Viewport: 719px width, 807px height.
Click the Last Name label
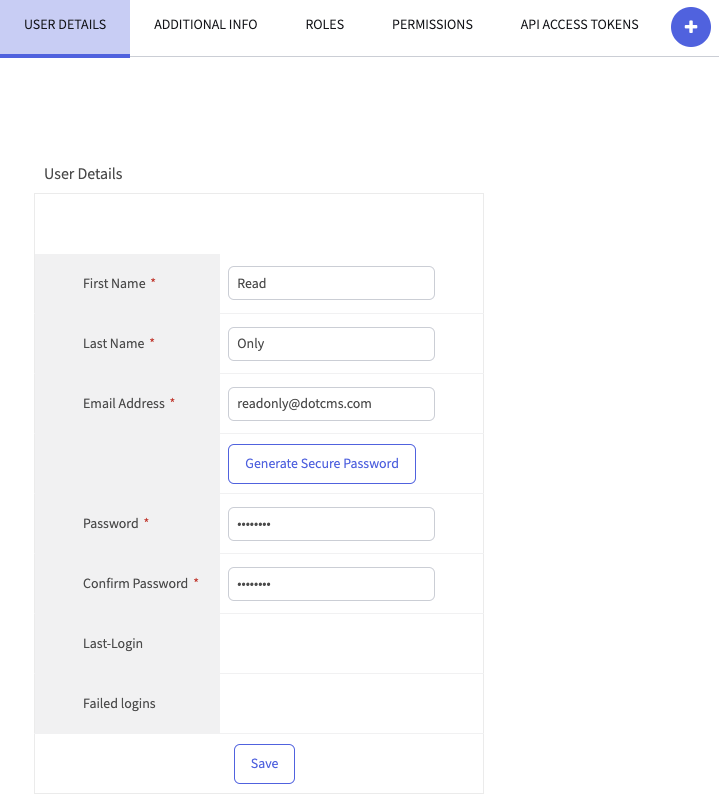coord(113,343)
